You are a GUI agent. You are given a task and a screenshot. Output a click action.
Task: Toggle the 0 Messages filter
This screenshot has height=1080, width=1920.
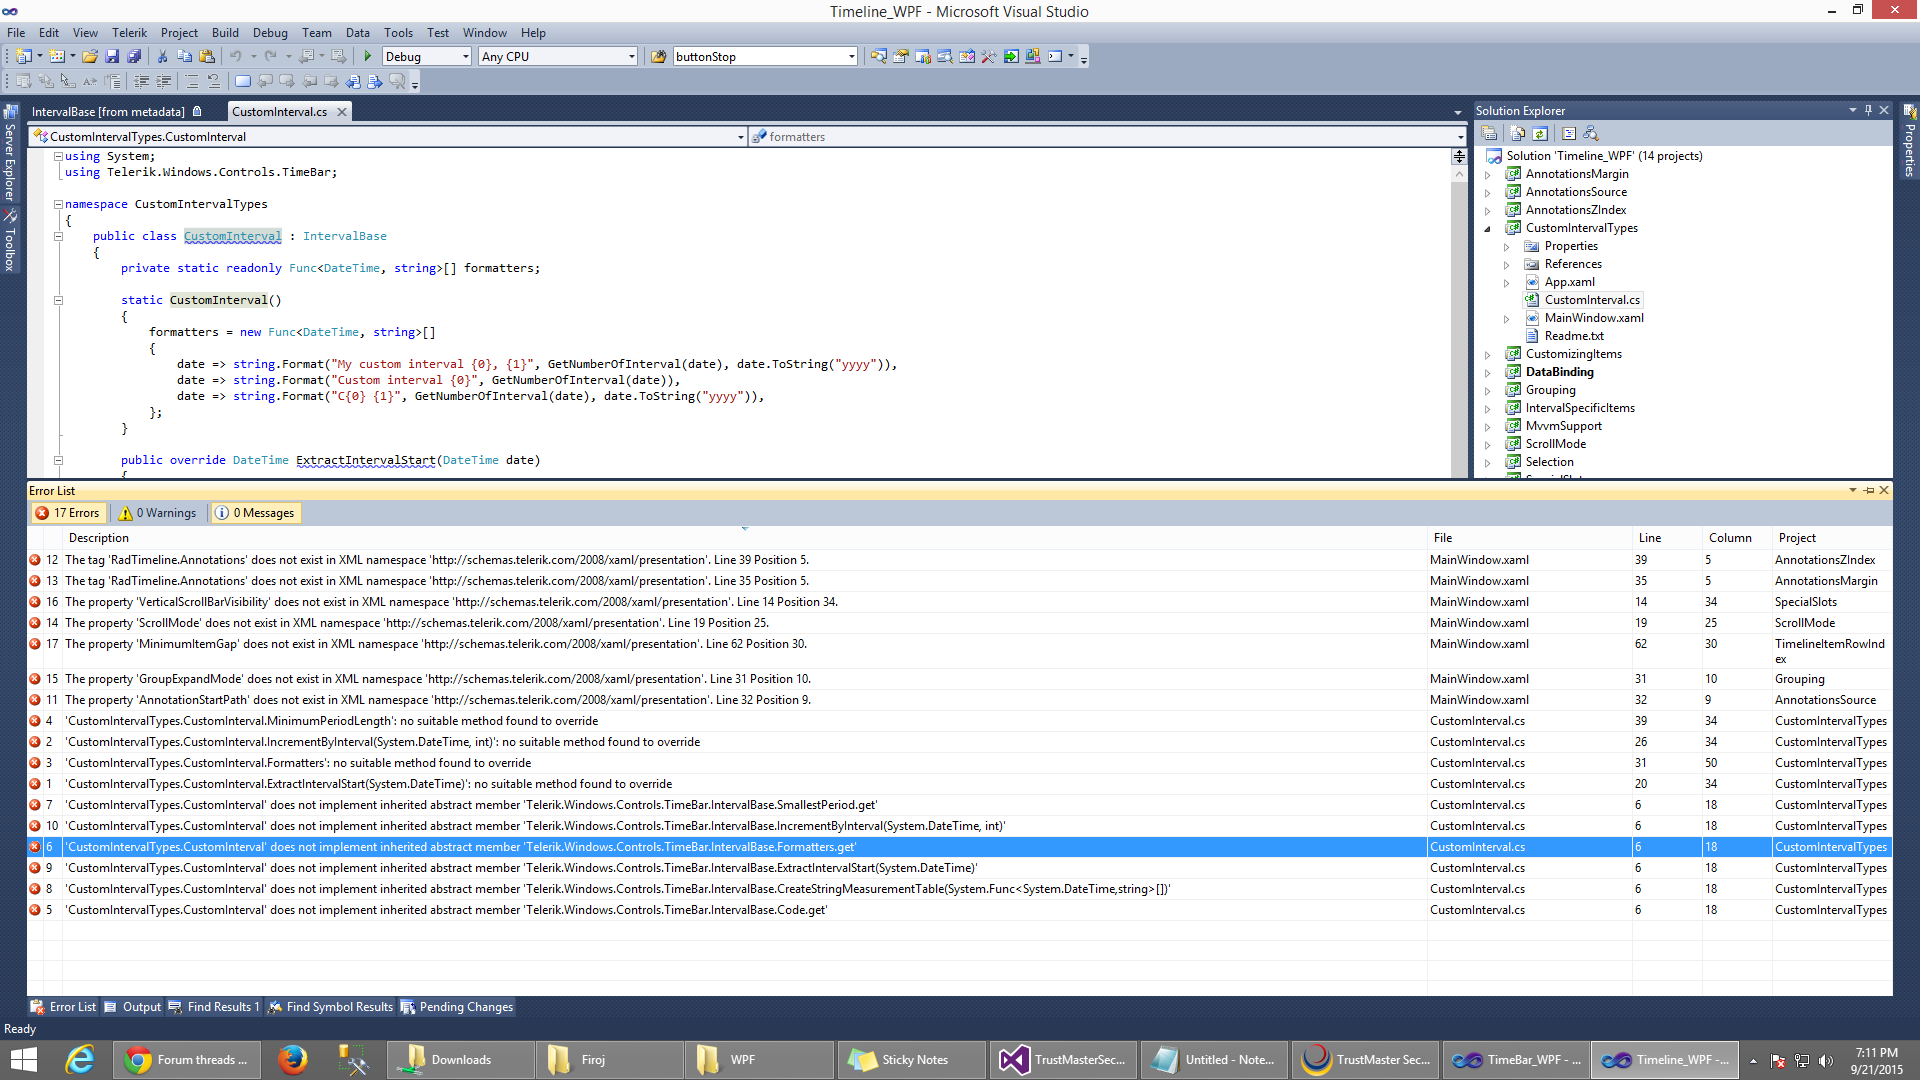[x=255, y=513]
